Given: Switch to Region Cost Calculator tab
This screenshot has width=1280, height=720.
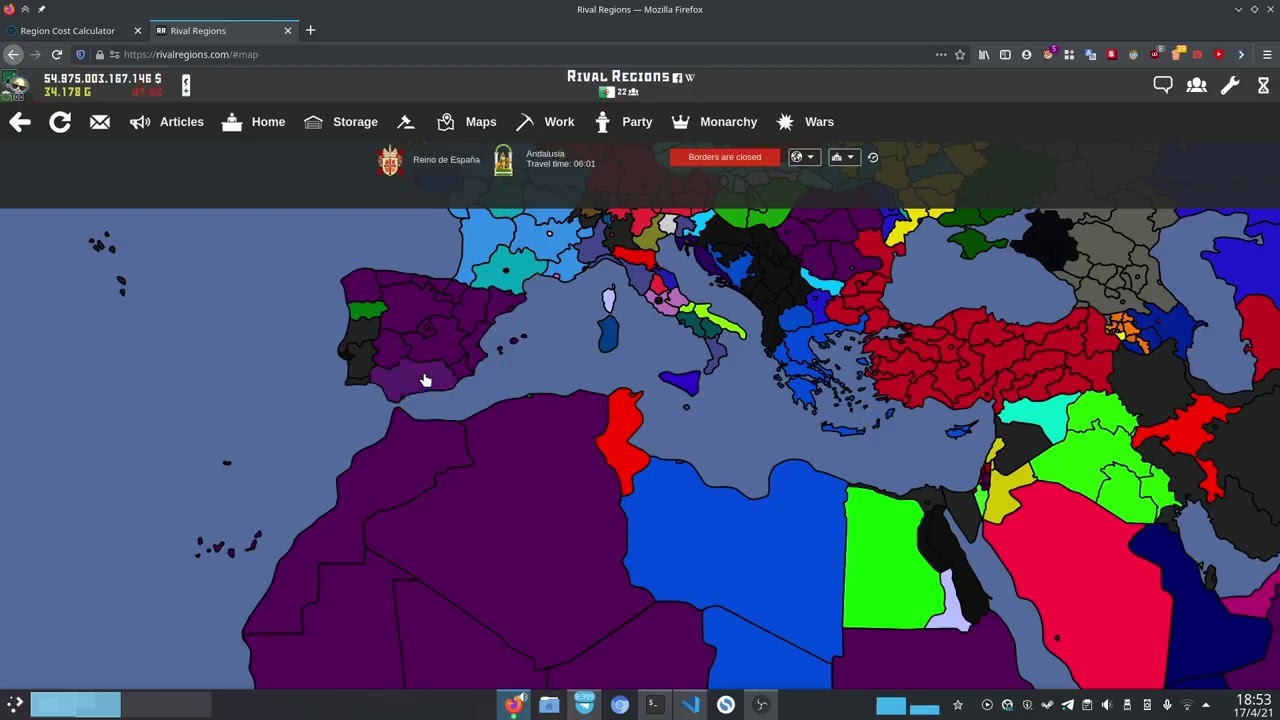Looking at the screenshot, I should click(68, 30).
